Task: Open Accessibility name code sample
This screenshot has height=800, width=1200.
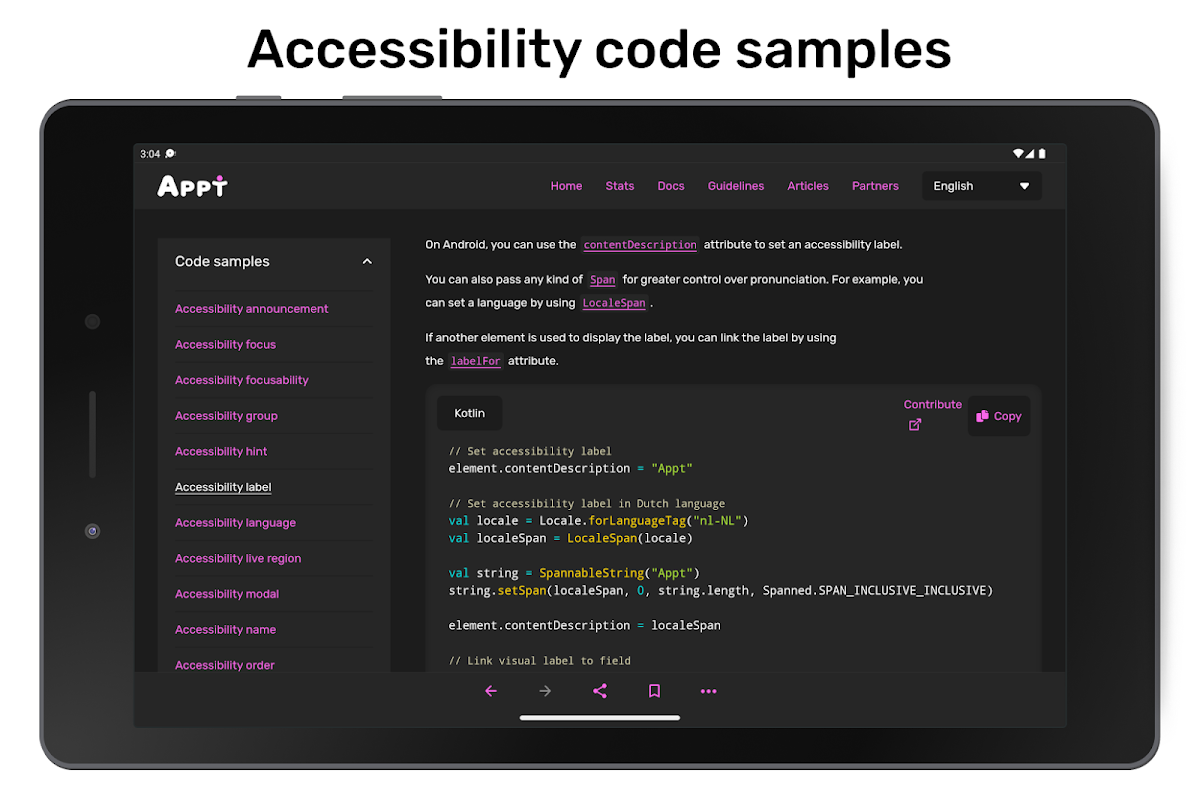Action: click(225, 630)
